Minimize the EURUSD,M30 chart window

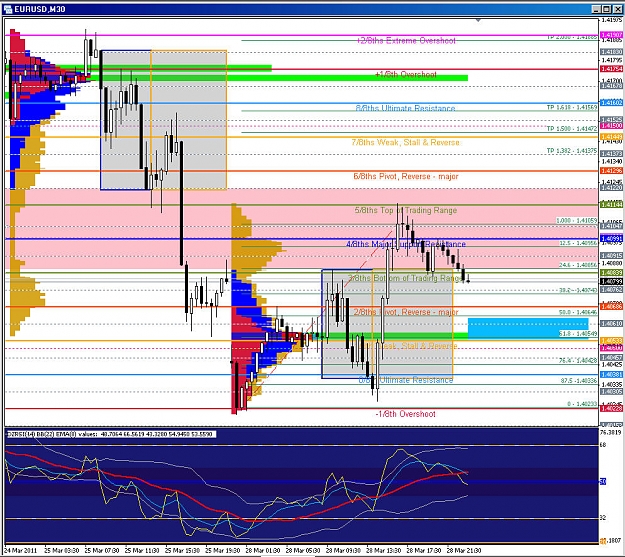(x=596, y=9)
